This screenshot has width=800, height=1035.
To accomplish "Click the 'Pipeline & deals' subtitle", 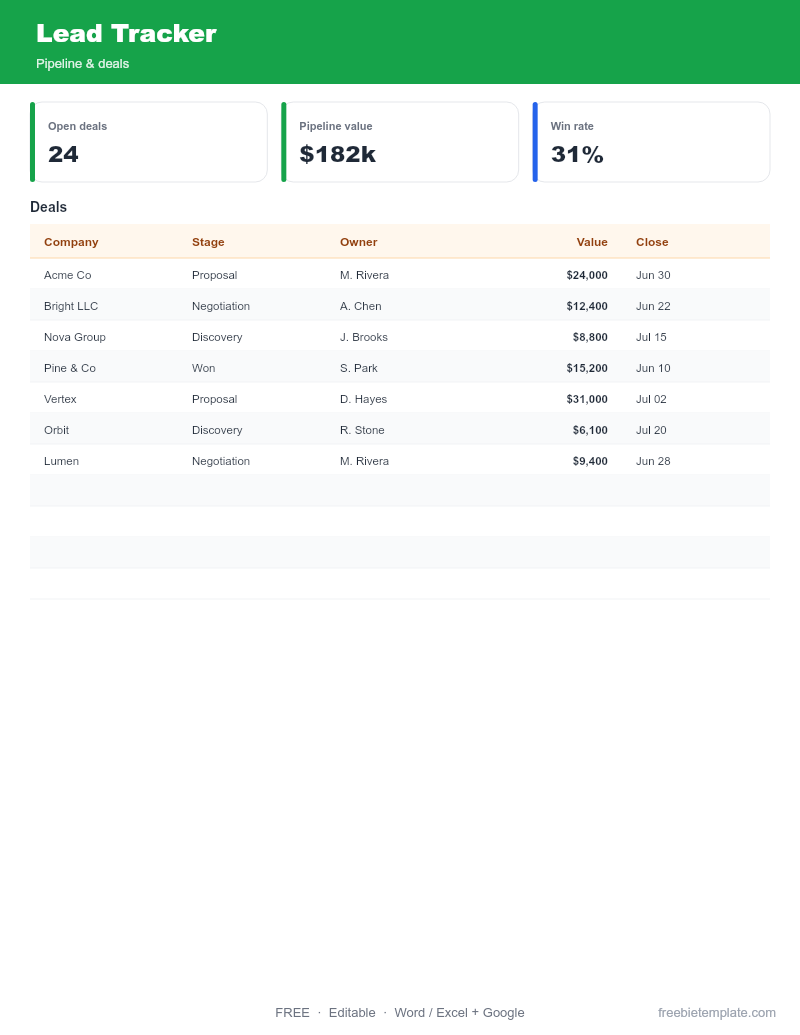I will click(x=83, y=64).
